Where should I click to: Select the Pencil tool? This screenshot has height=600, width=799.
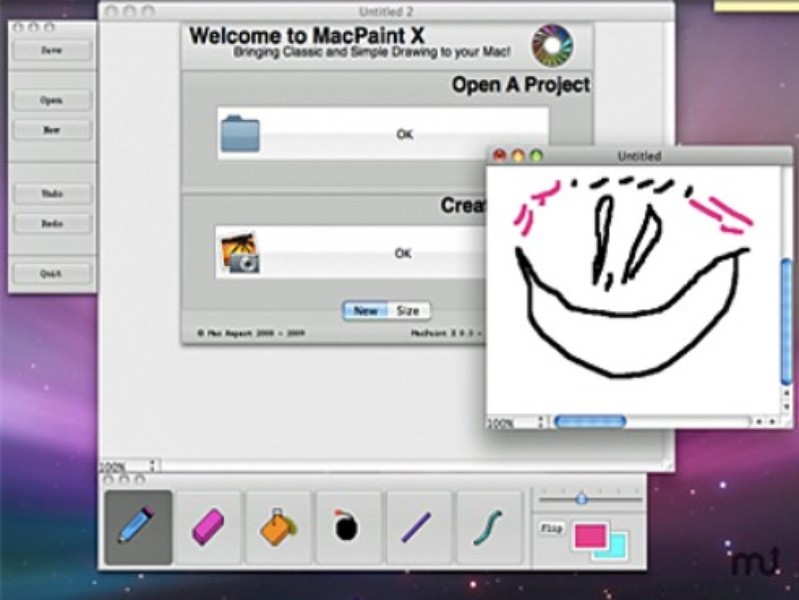point(138,527)
